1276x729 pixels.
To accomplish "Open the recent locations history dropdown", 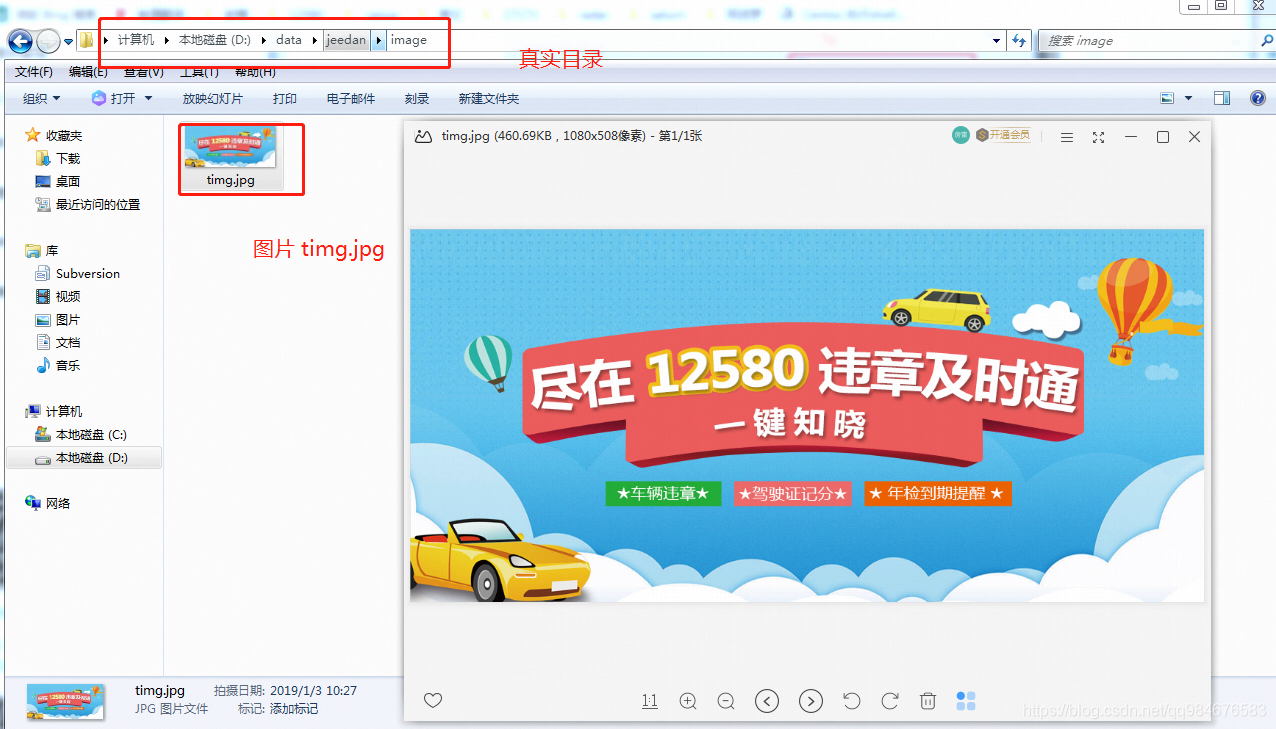I will coord(69,42).
